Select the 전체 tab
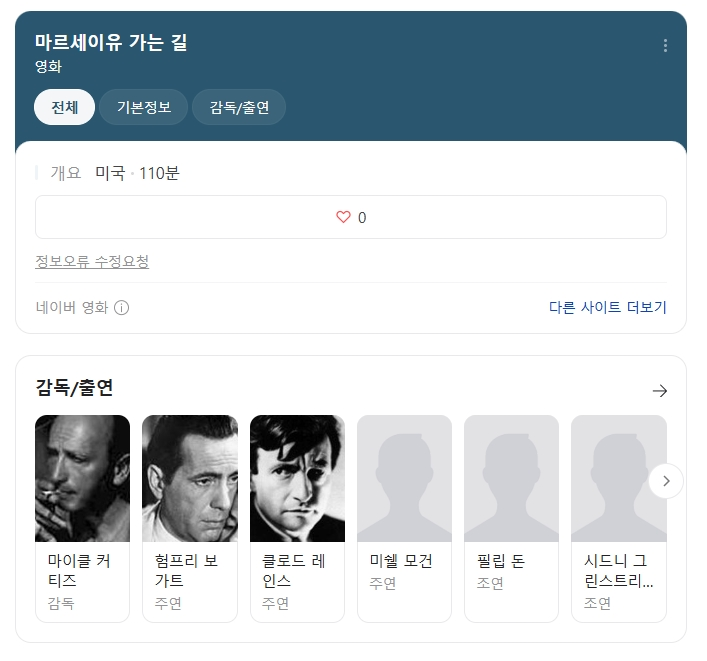This screenshot has width=707, height=661. [64, 107]
